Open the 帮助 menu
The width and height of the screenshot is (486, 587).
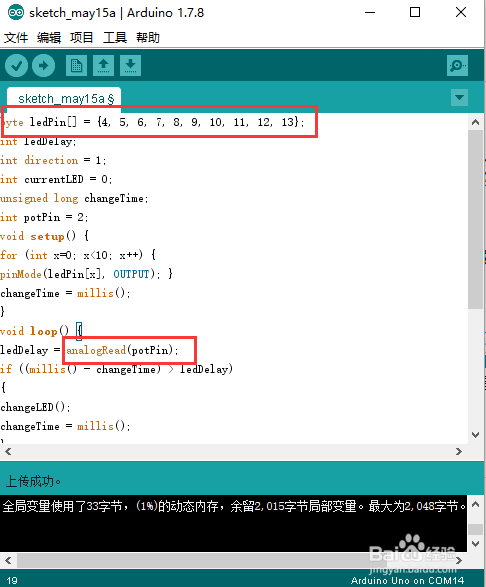tap(148, 38)
